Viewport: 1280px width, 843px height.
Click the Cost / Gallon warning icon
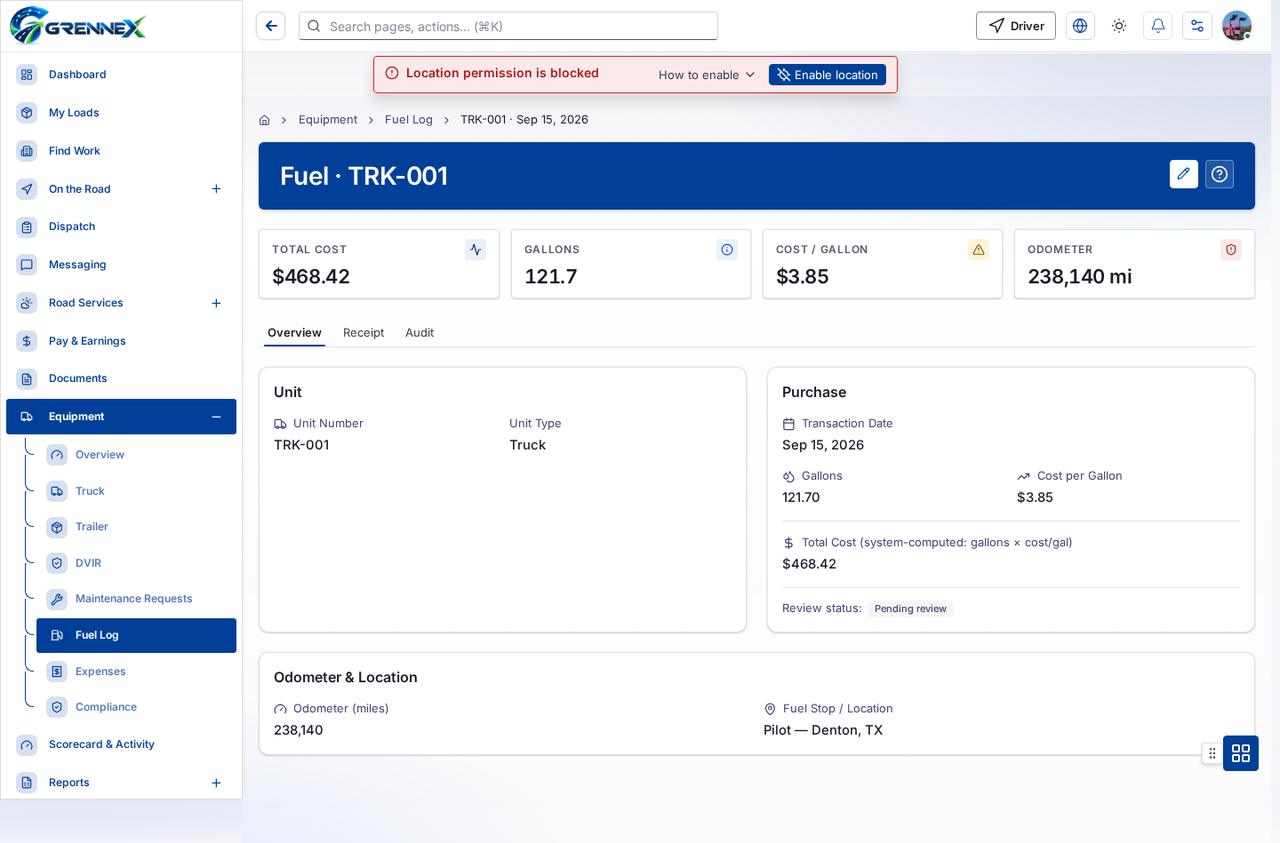[979, 250]
